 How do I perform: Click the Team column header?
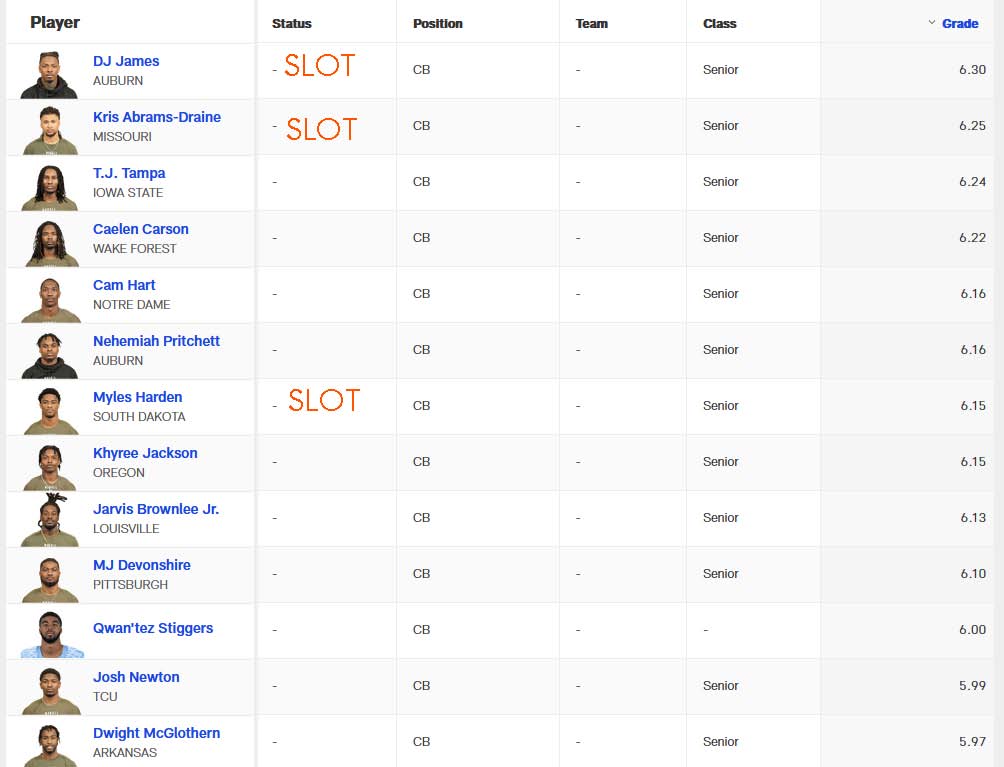[x=591, y=23]
